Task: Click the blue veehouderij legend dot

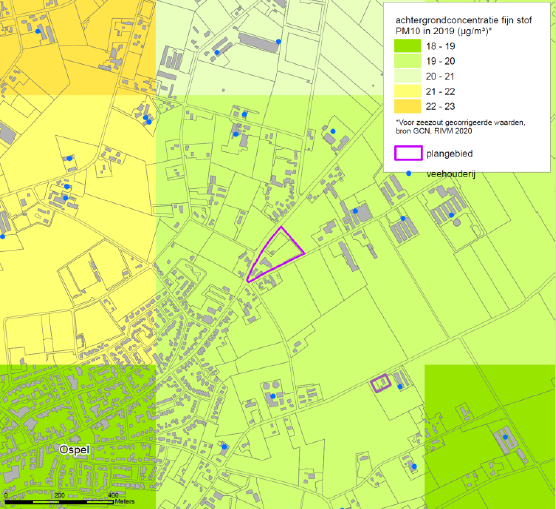Action: (408, 173)
